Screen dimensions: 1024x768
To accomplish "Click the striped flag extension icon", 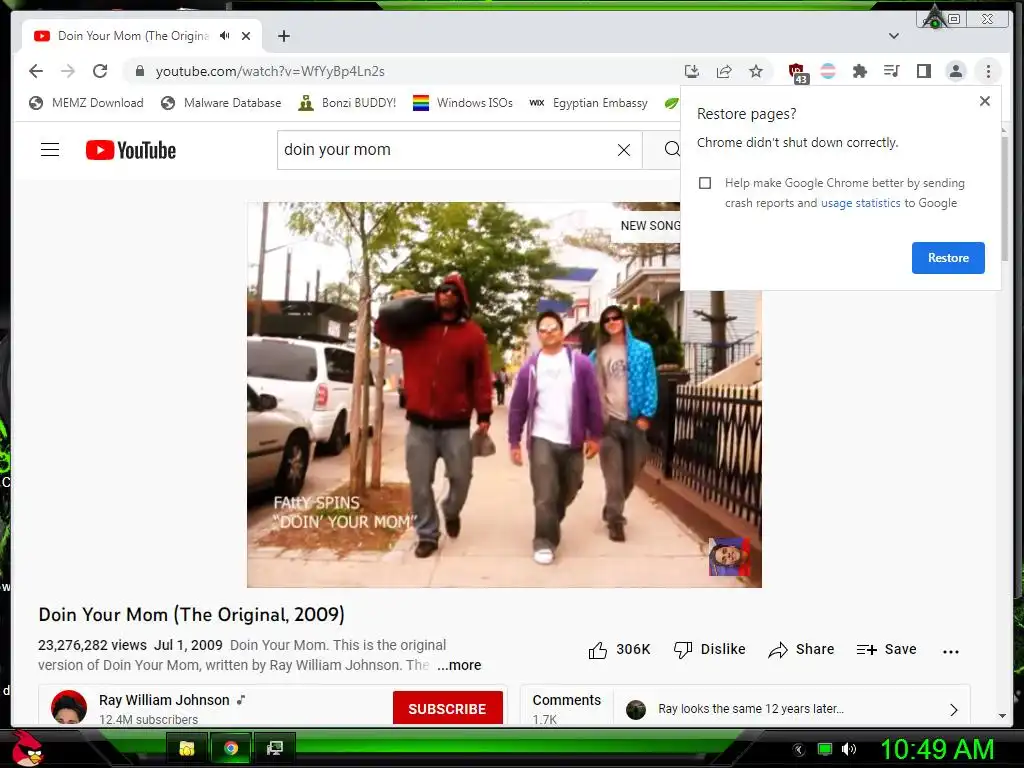I will (828, 71).
